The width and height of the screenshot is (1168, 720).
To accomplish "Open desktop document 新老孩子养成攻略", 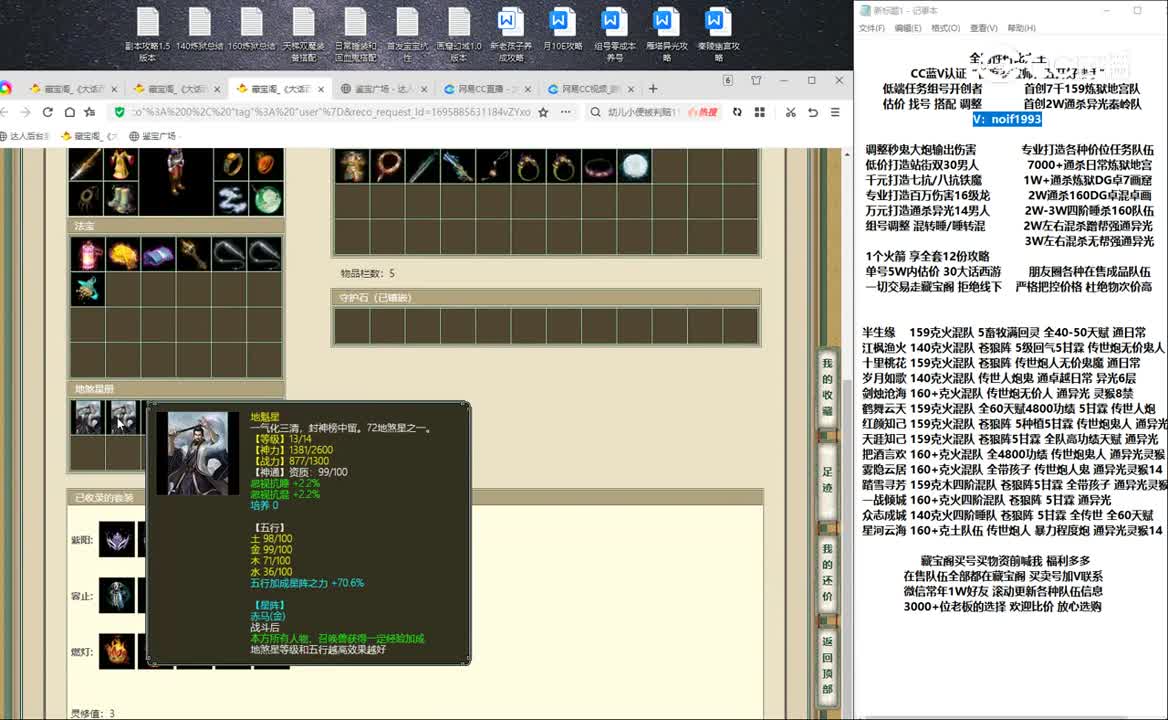I will point(511,34).
